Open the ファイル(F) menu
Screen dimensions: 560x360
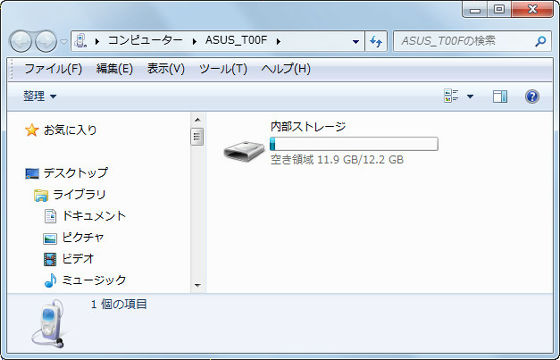tap(53, 69)
